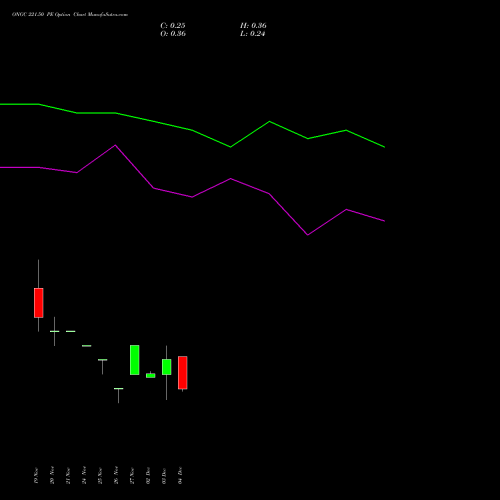Click the purple indicator line
Image resolution: width=500 pixels, height=500 pixels.
(x=192, y=197)
